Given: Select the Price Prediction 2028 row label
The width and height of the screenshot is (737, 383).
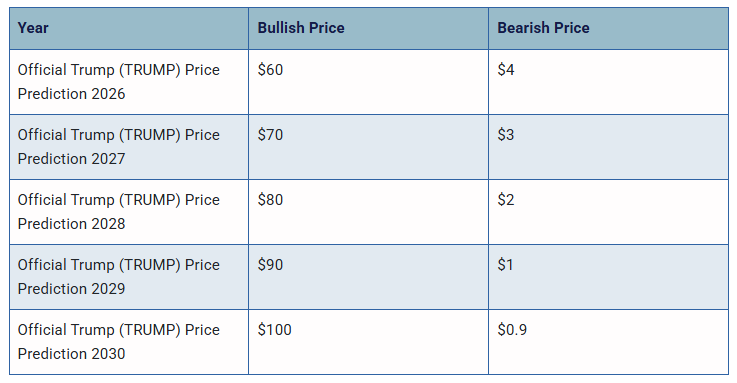Looking at the screenshot, I should click(x=118, y=211).
